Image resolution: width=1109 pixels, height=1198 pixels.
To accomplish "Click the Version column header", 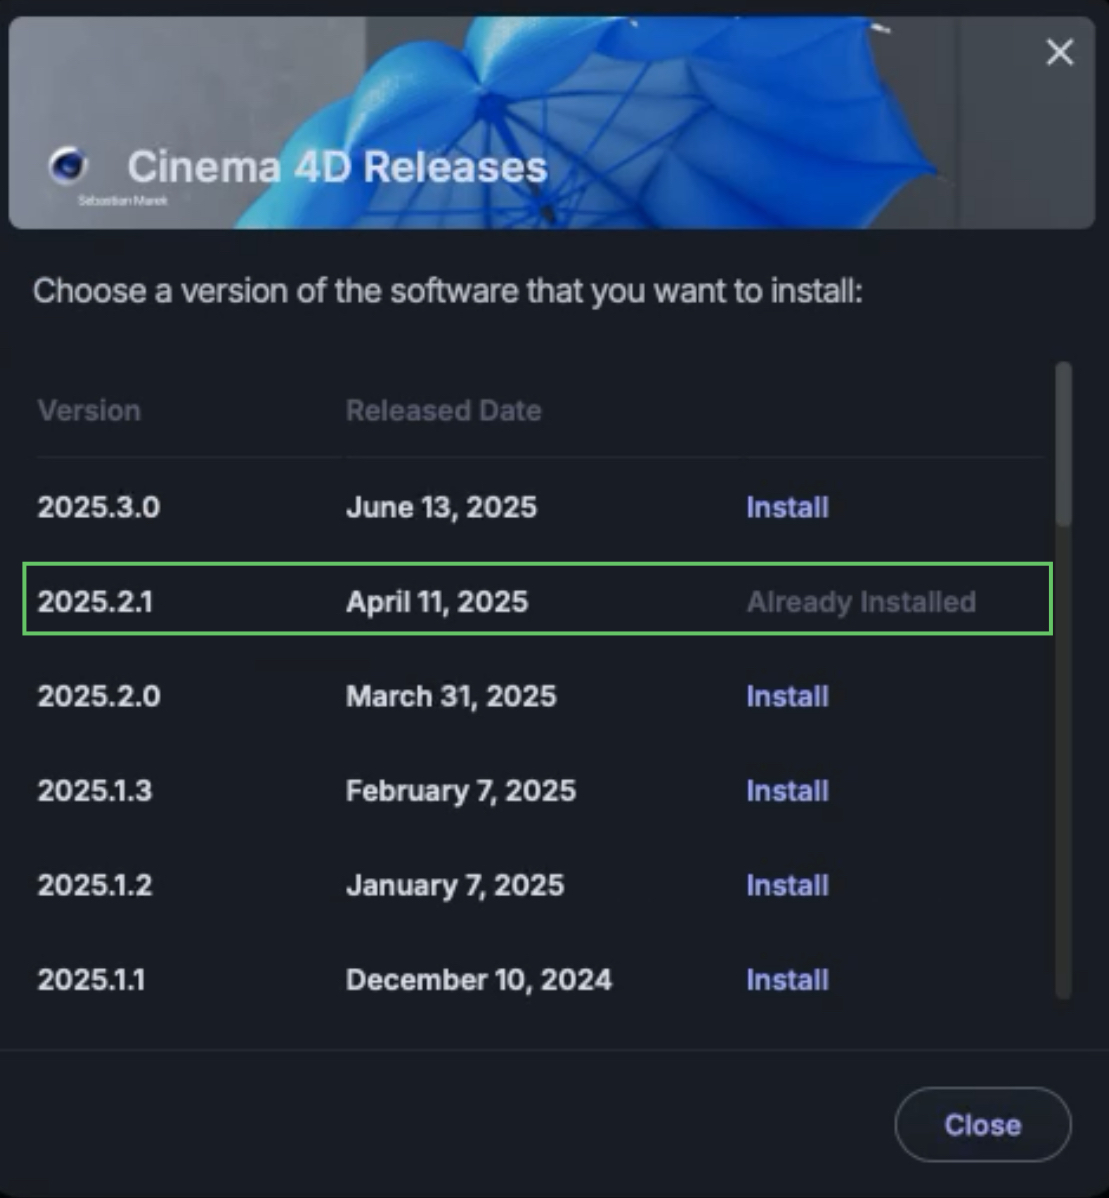I will [89, 411].
